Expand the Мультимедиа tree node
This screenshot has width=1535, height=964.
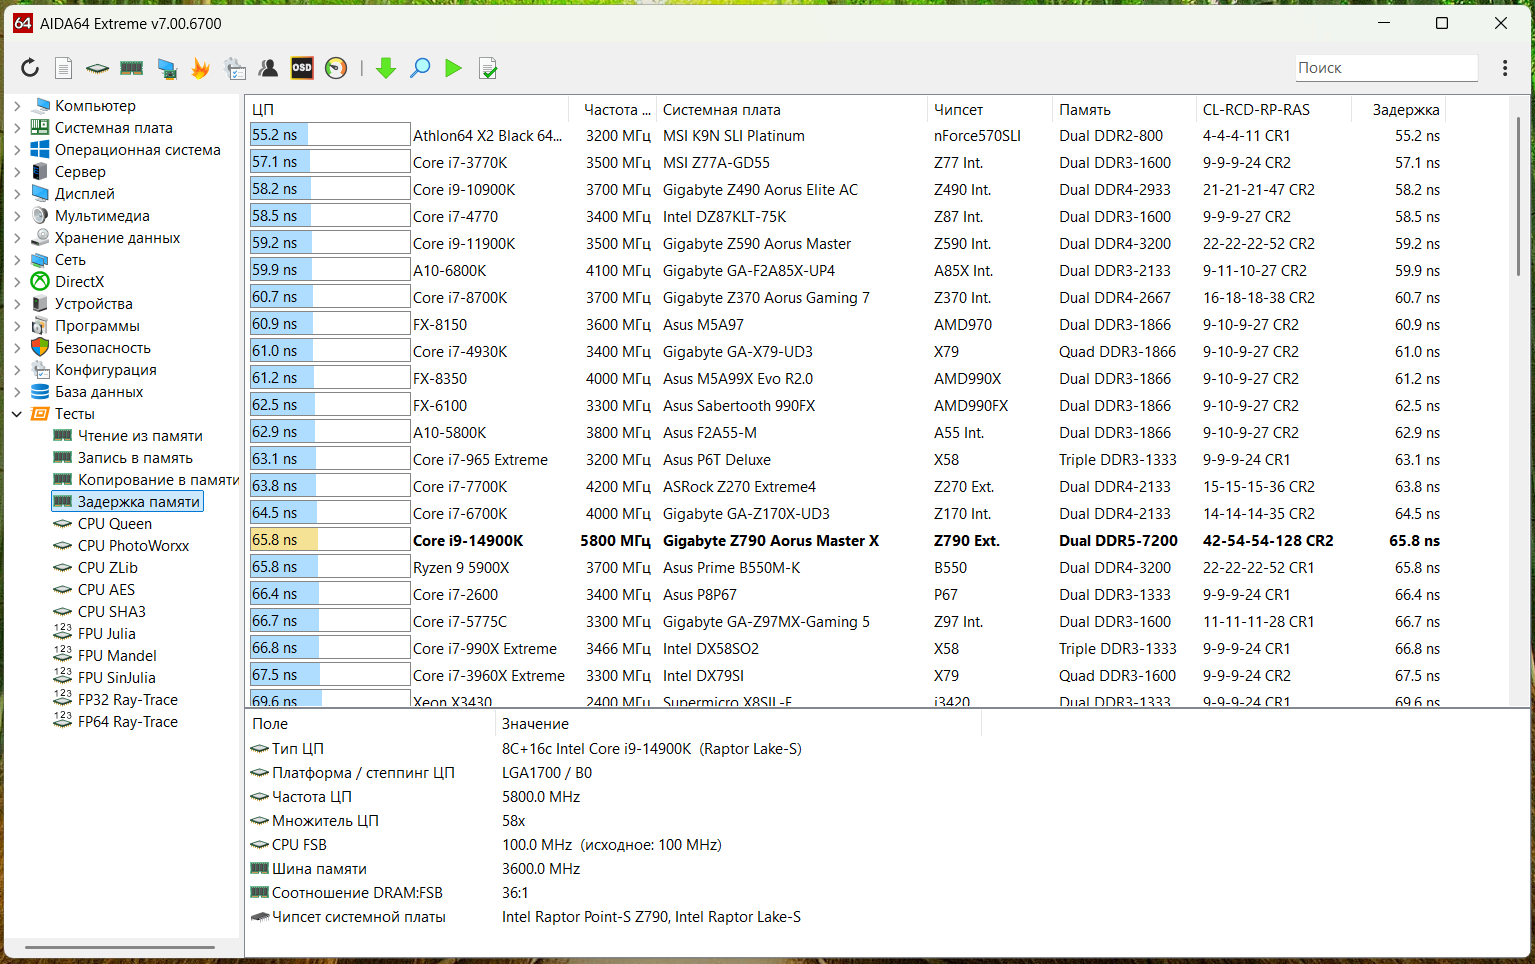(17, 216)
